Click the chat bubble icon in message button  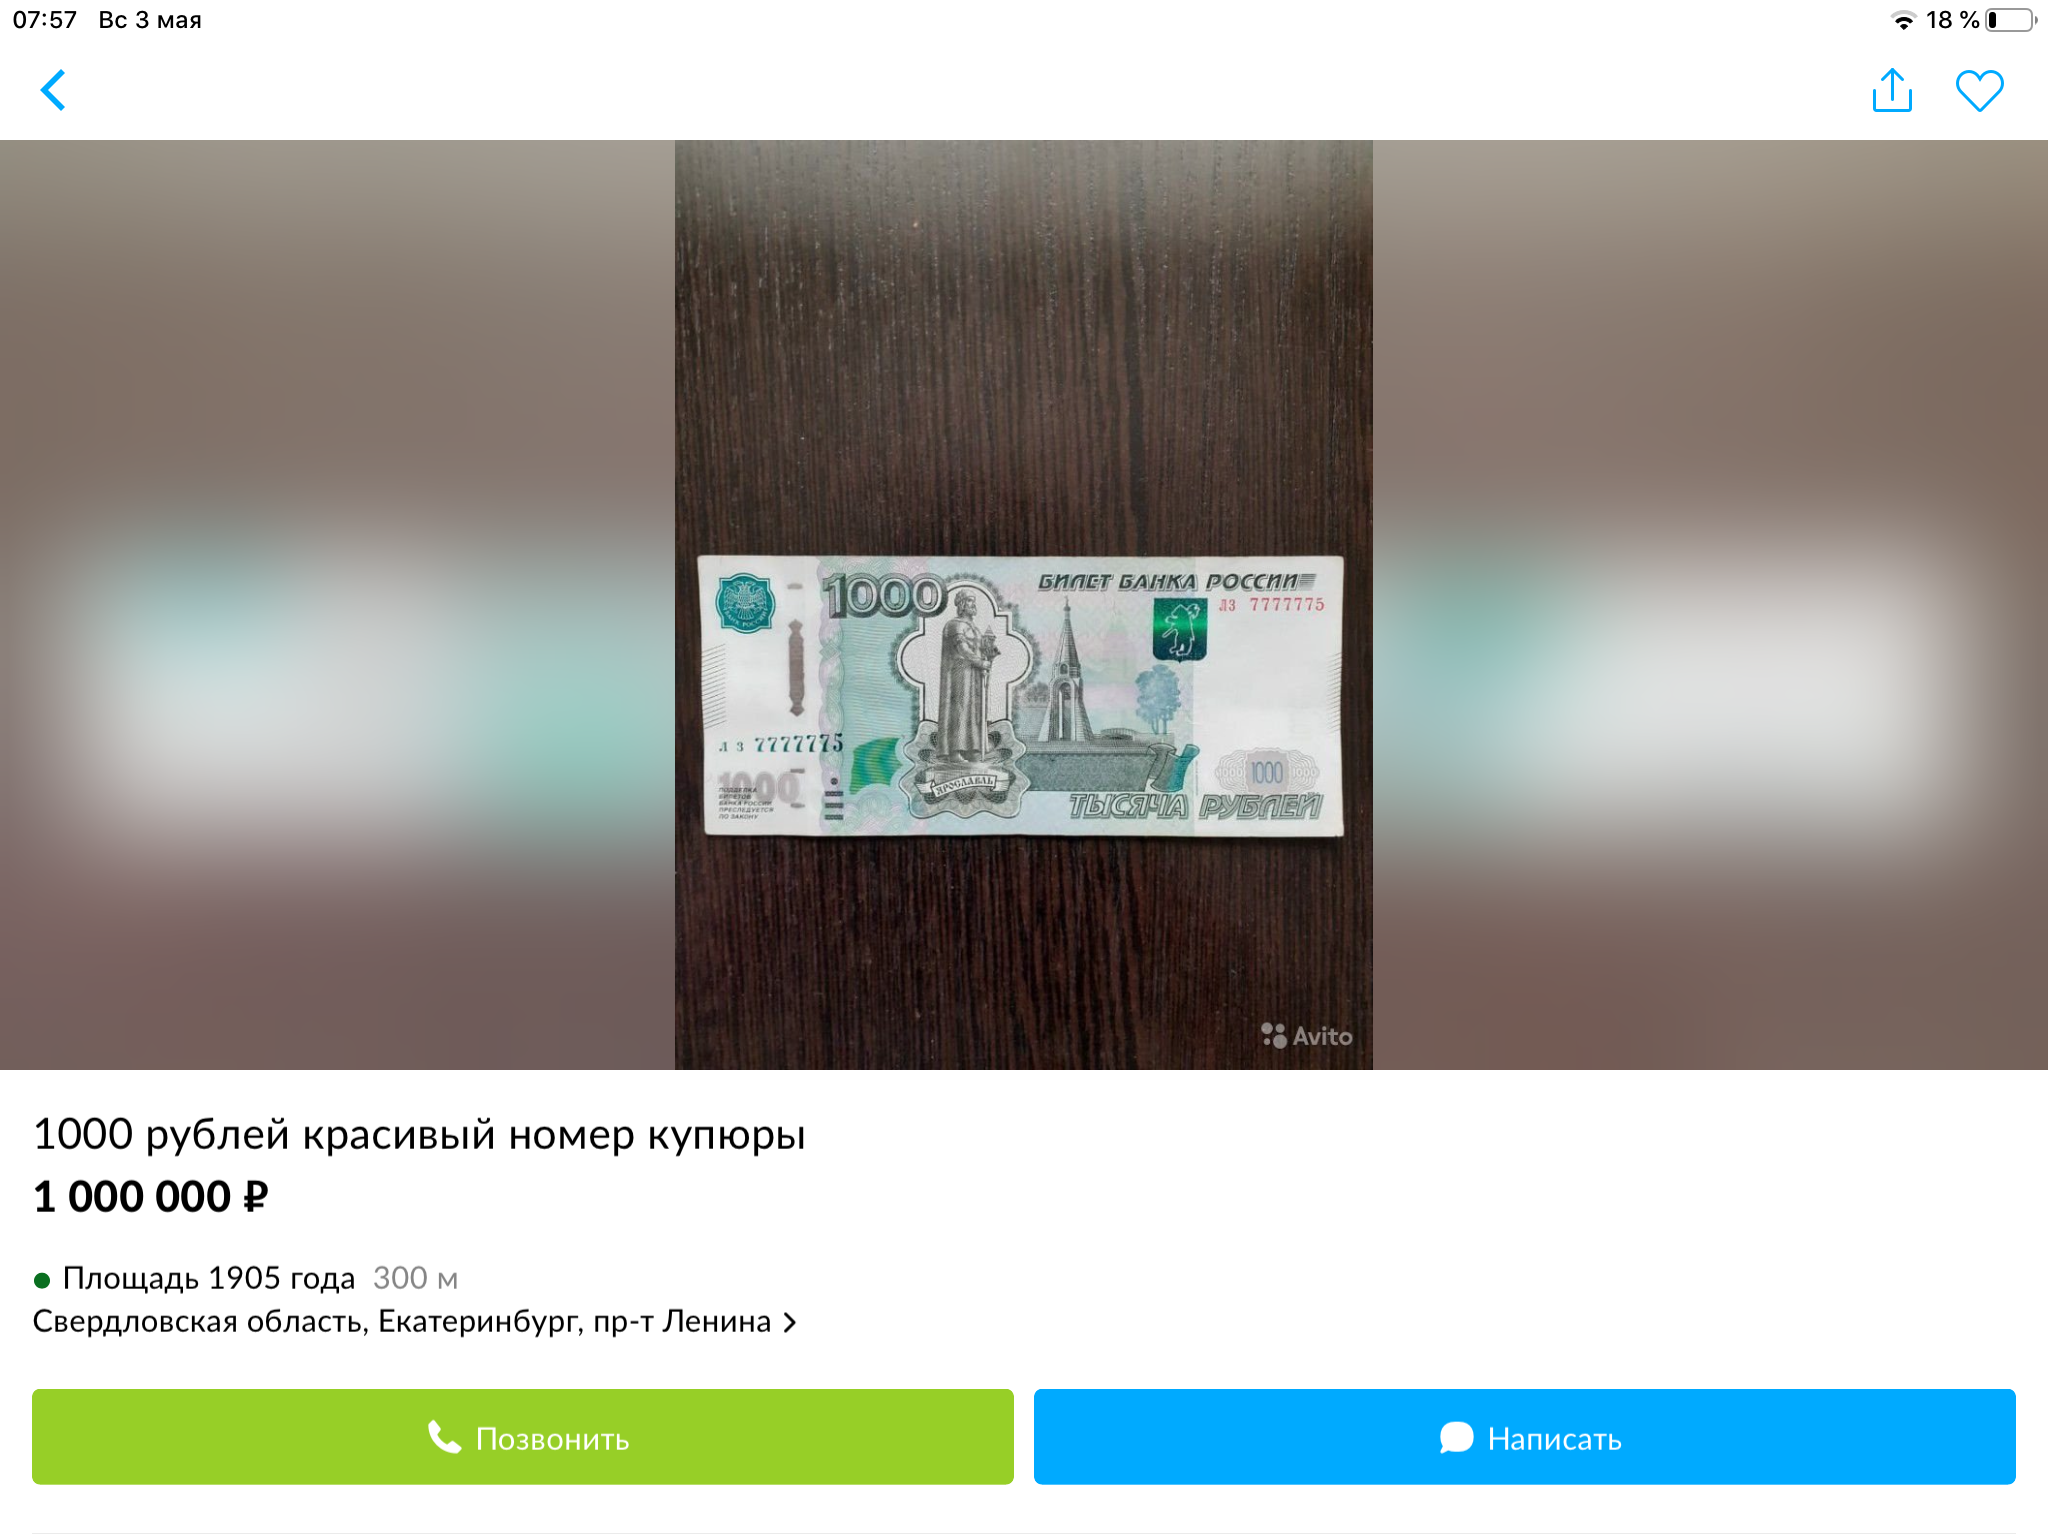coord(1456,1438)
